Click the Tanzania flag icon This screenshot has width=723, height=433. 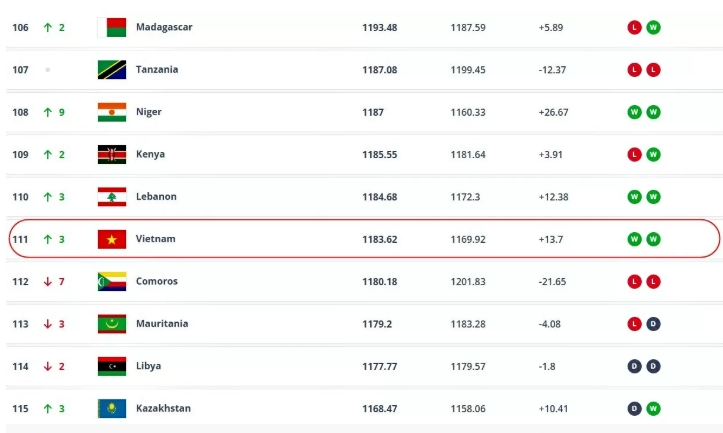click(112, 70)
